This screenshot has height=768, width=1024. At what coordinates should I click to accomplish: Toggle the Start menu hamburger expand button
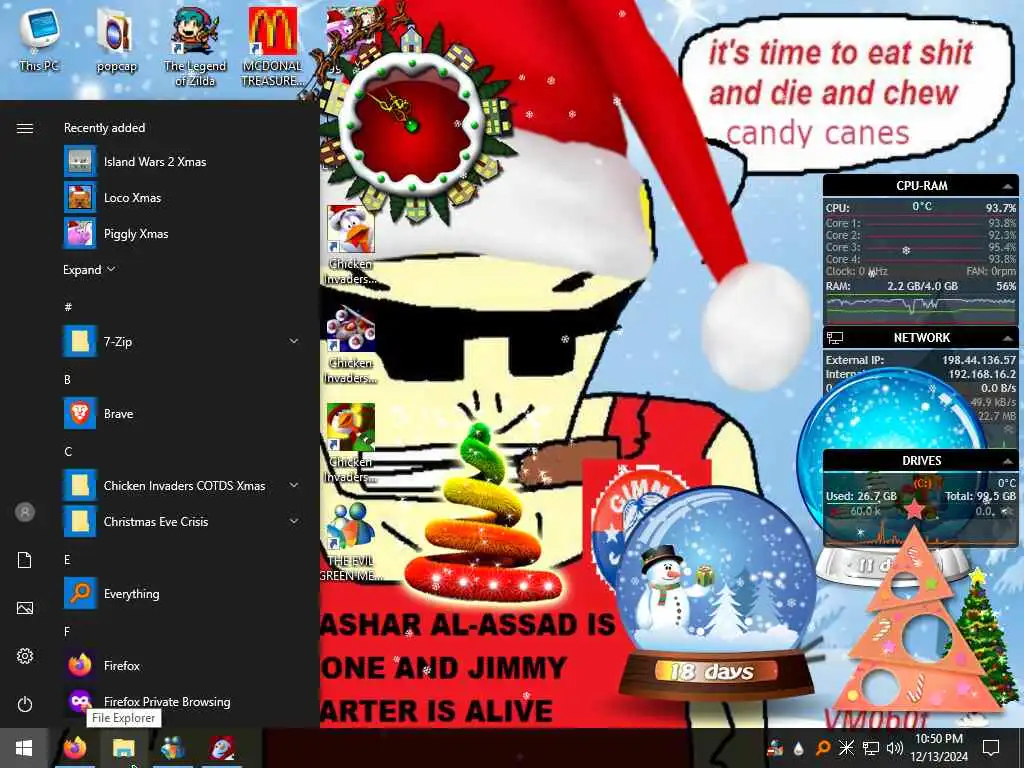tap(25, 128)
